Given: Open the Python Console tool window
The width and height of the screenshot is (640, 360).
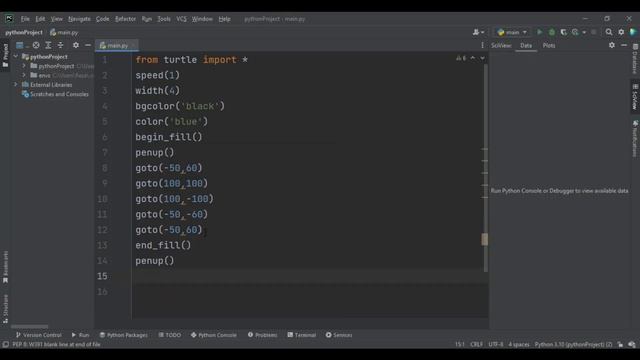Looking at the screenshot, I should (x=213, y=335).
